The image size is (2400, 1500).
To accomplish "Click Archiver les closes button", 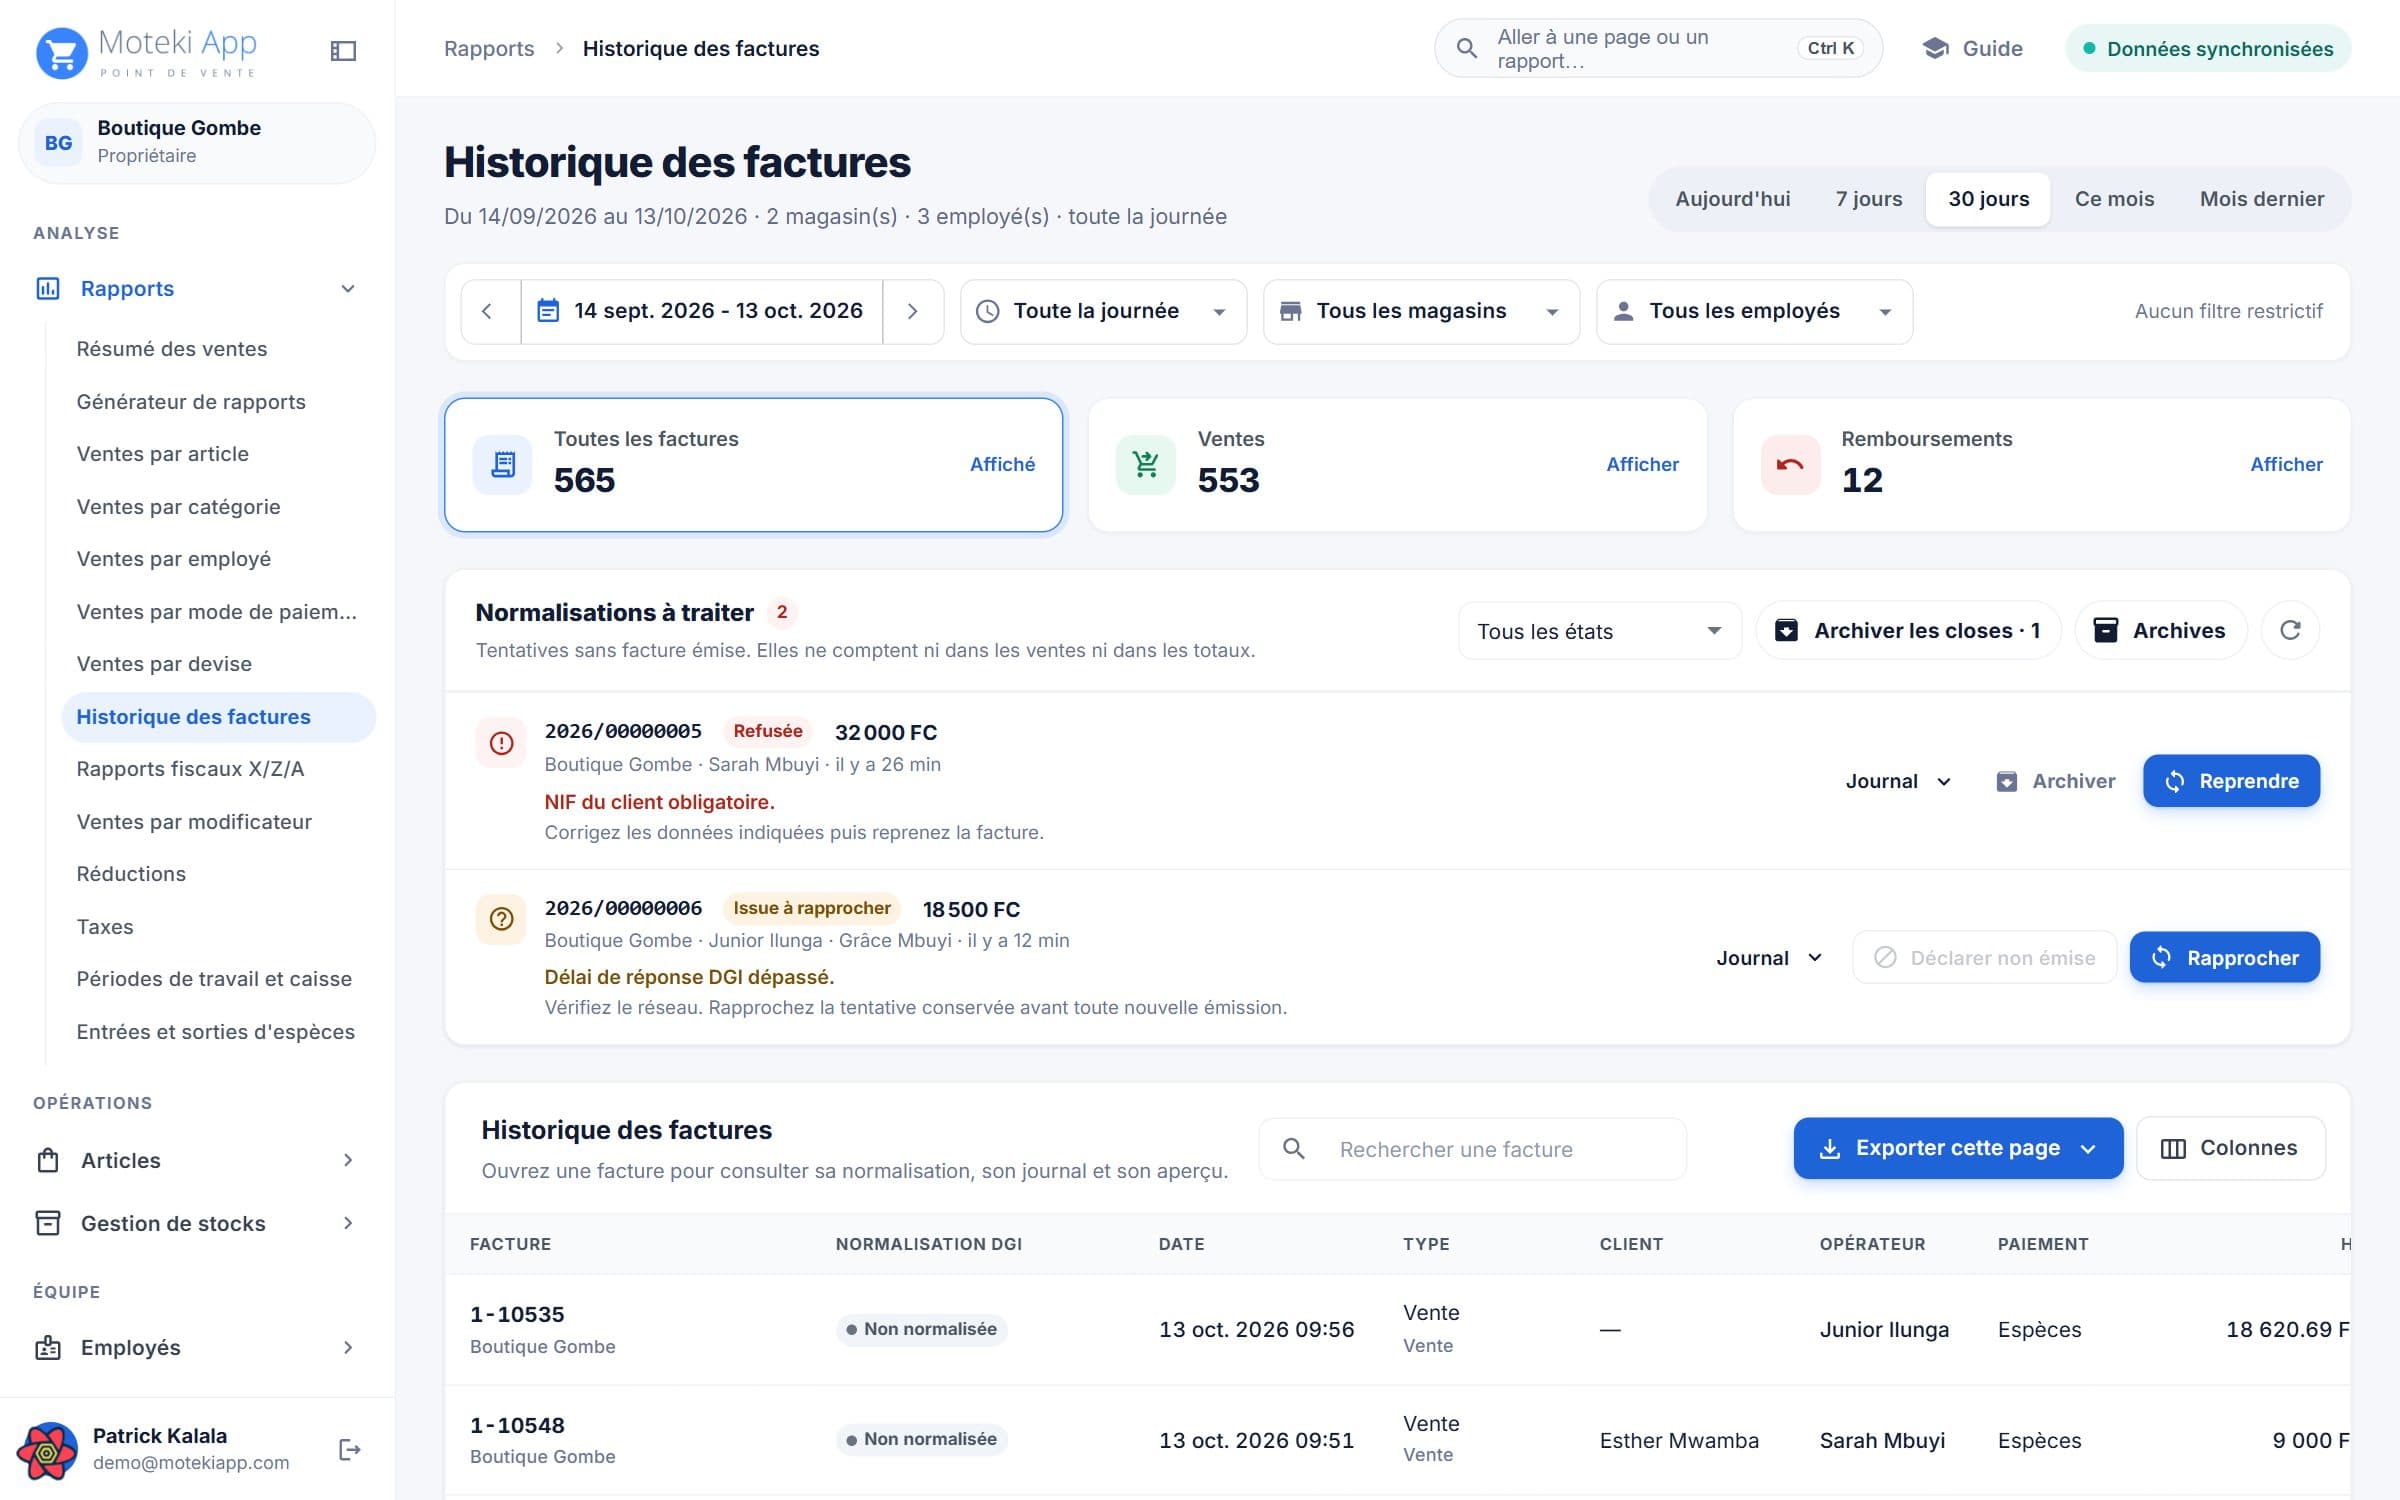I will point(1907,630).
